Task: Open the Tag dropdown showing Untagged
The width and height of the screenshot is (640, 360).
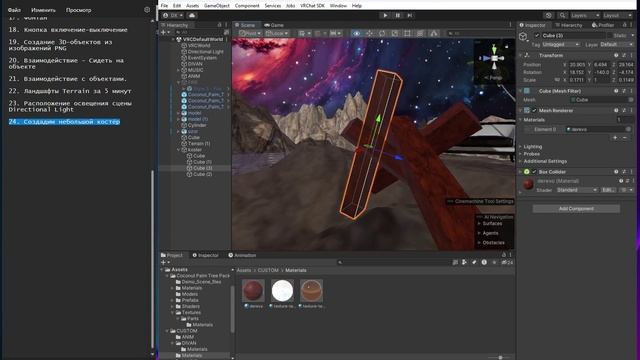Action: (561, 44)
